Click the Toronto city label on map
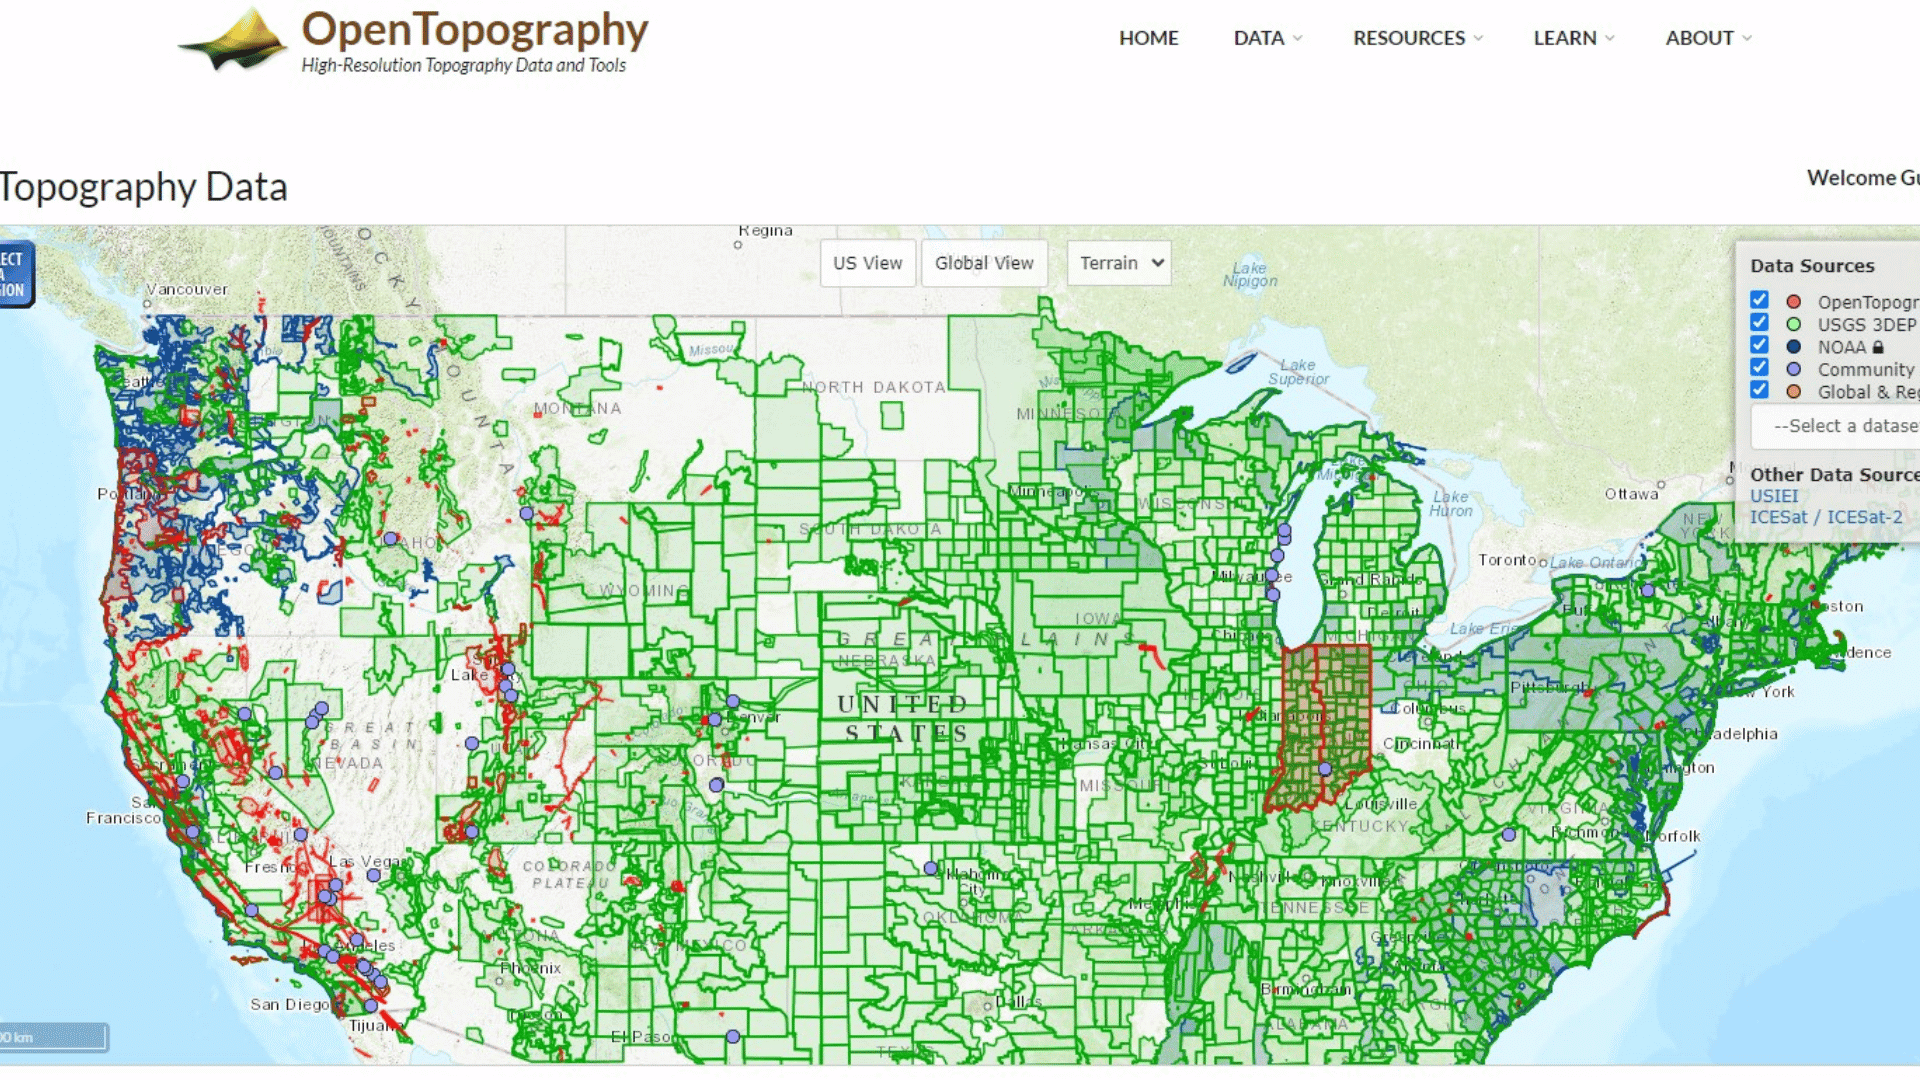Image resolution: width=1920 pixels, height=1080 pixels. tap(1507, 560)
